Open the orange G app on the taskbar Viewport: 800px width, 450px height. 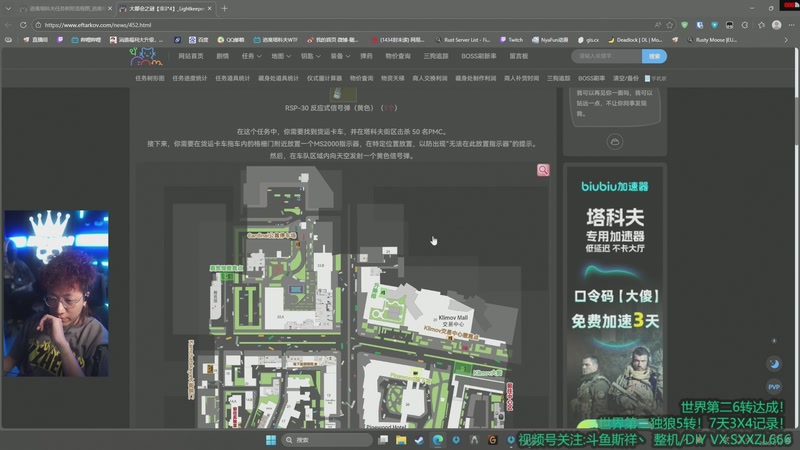coord(492,440)
